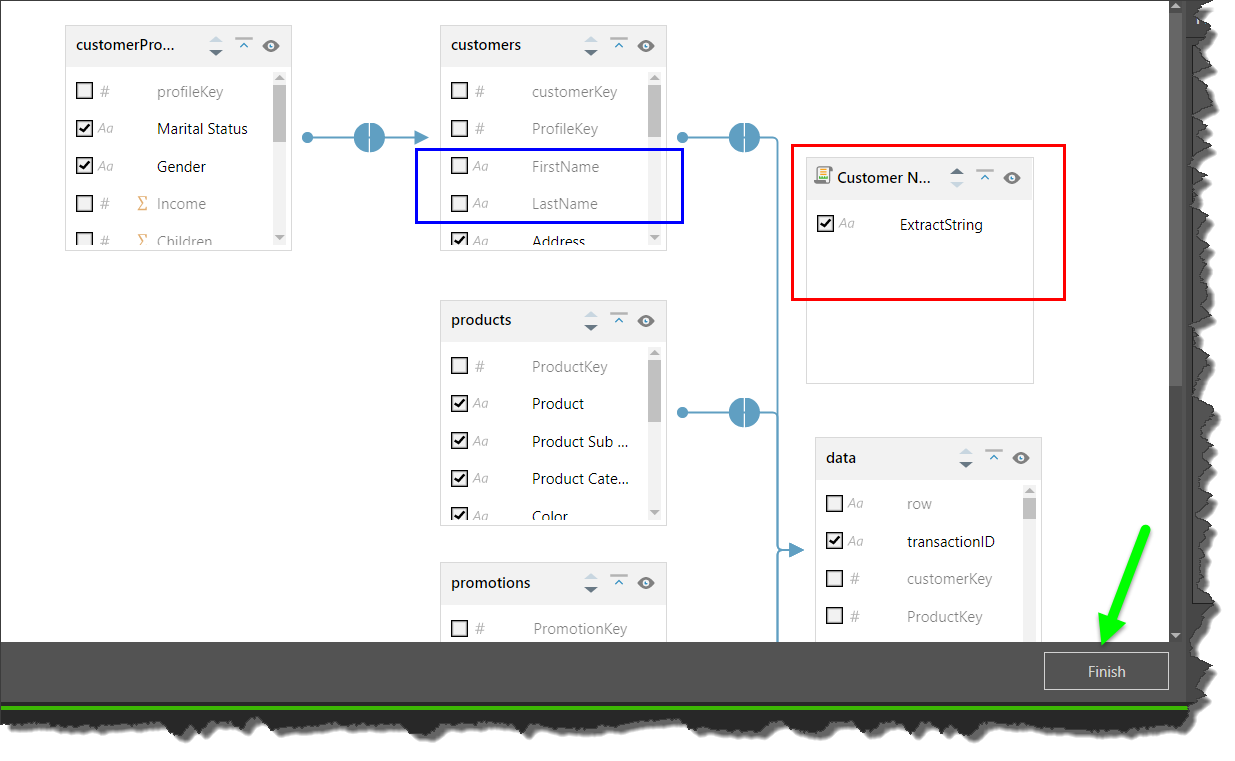Check the ProfileKey checkbox in customers
The image size is (1235, 761).
(460, 128)
